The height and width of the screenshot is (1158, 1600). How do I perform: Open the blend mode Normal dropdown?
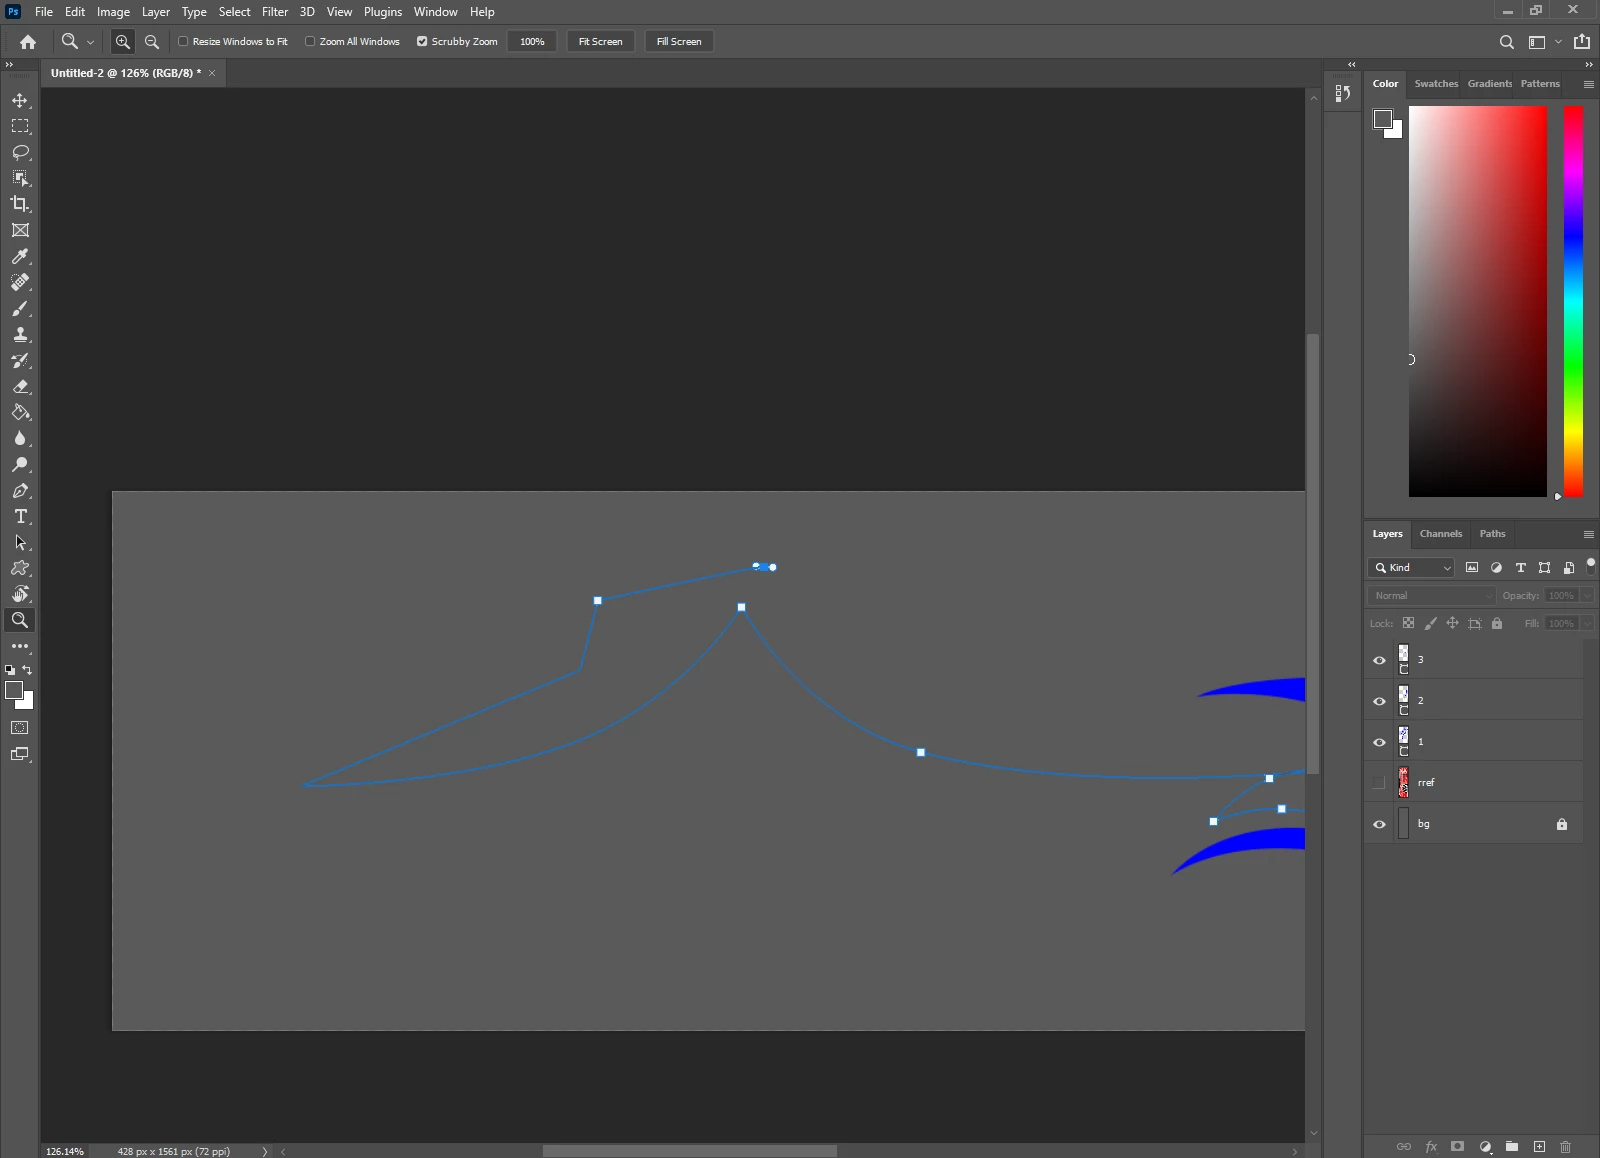pyautogui.click(x=1431, y=596)
